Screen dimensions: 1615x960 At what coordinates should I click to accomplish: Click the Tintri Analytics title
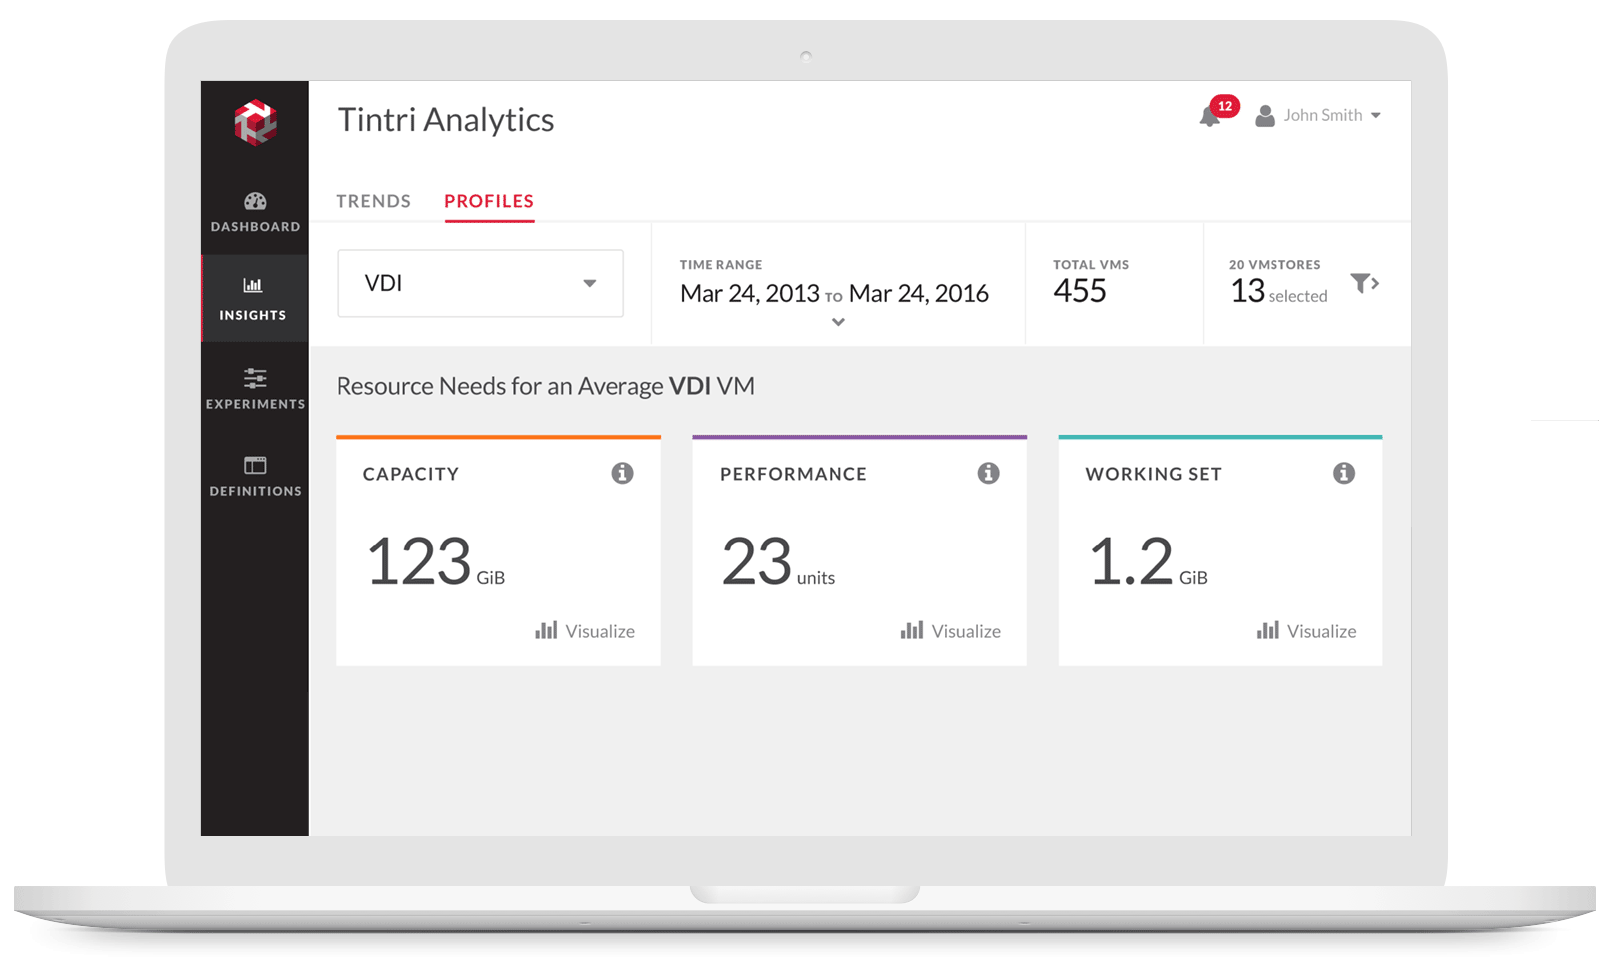[446, 120]
